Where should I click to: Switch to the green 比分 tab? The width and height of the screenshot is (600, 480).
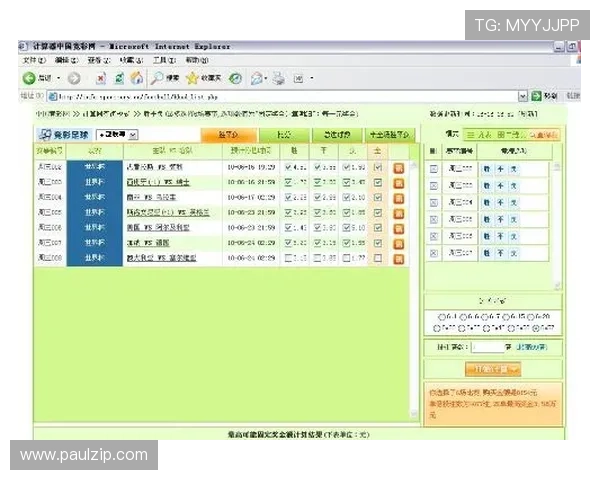click(284, 135)
